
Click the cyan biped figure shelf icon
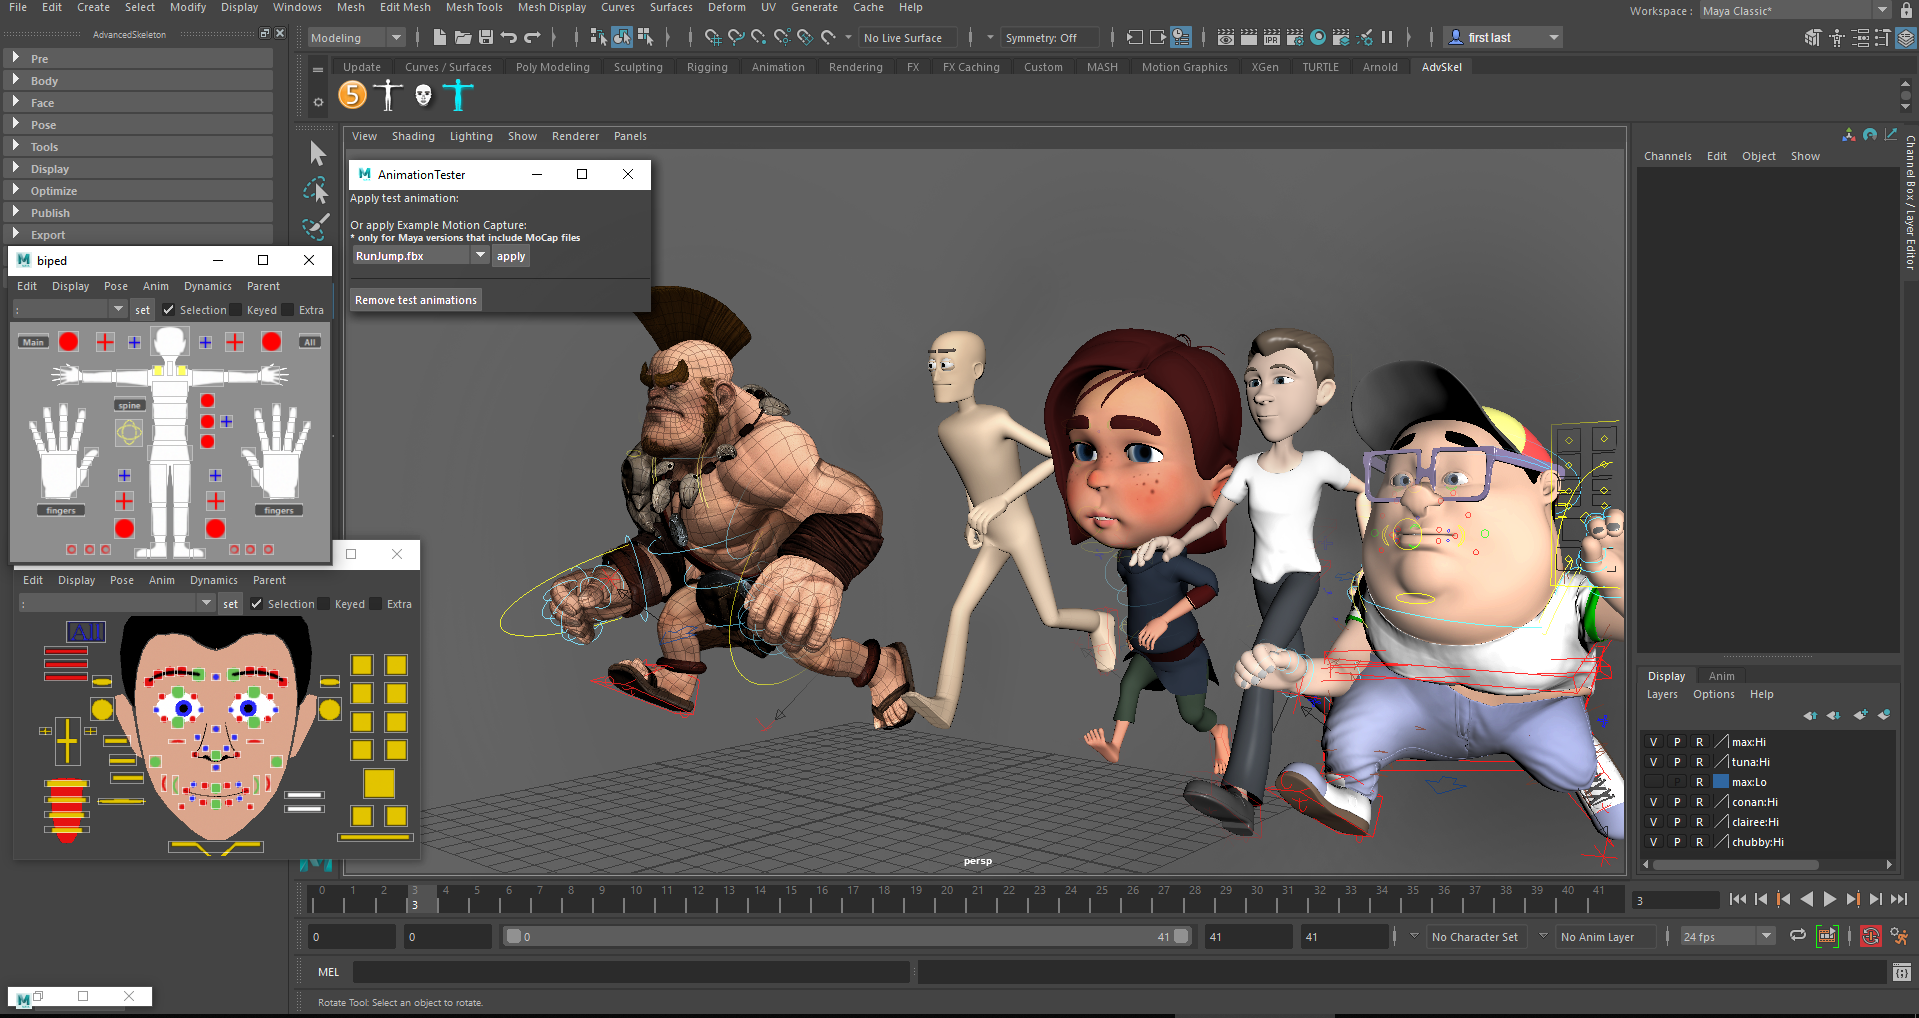(458, 95)
